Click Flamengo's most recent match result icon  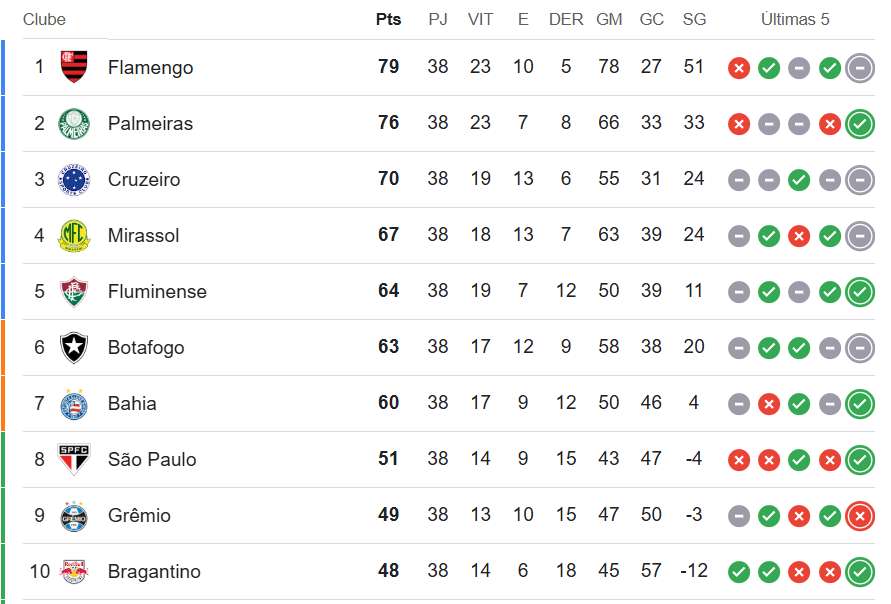859,68
